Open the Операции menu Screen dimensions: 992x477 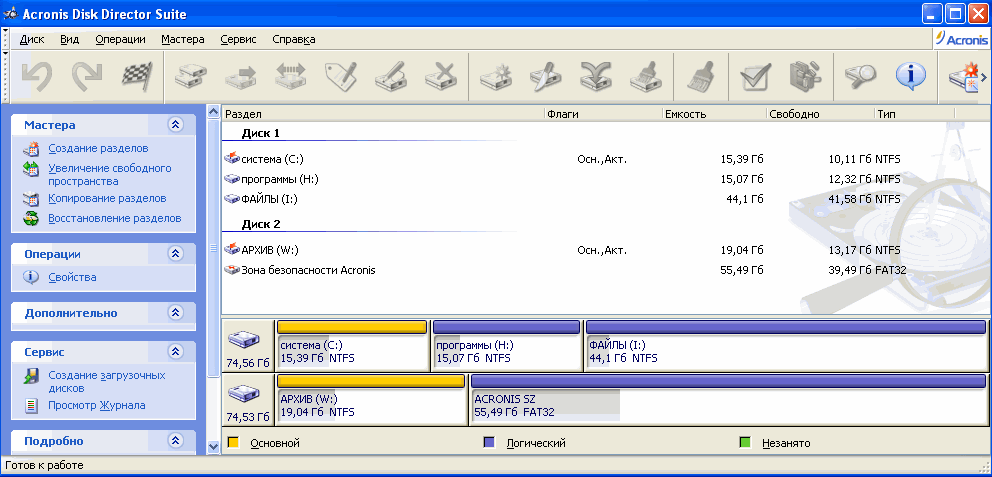tap(120, 39)
